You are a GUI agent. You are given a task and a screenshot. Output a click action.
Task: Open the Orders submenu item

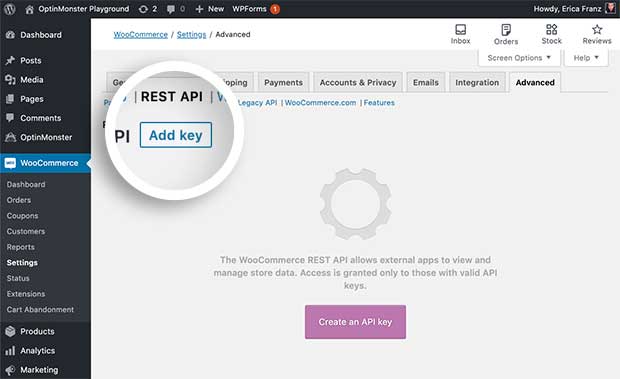(x=19, y=200)
